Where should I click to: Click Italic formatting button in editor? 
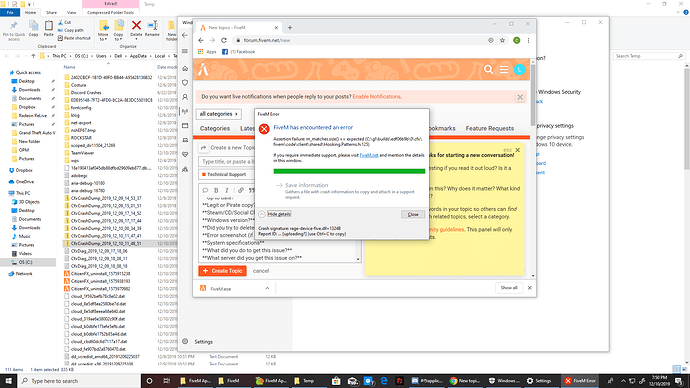[227, 190]
